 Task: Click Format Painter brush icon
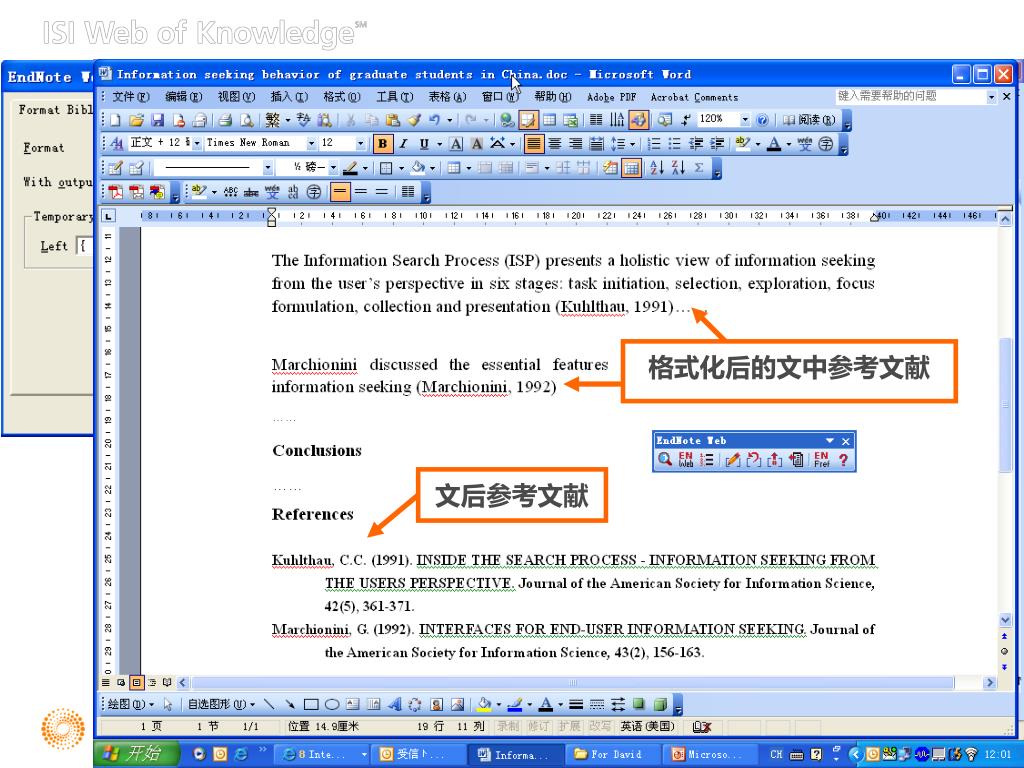[414, 120]
